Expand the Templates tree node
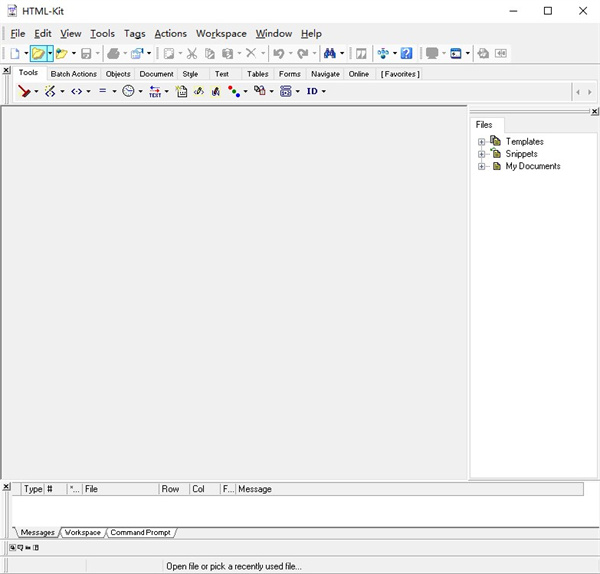The height and width of the screenshot is (574, 600). (x=482, y=142)
